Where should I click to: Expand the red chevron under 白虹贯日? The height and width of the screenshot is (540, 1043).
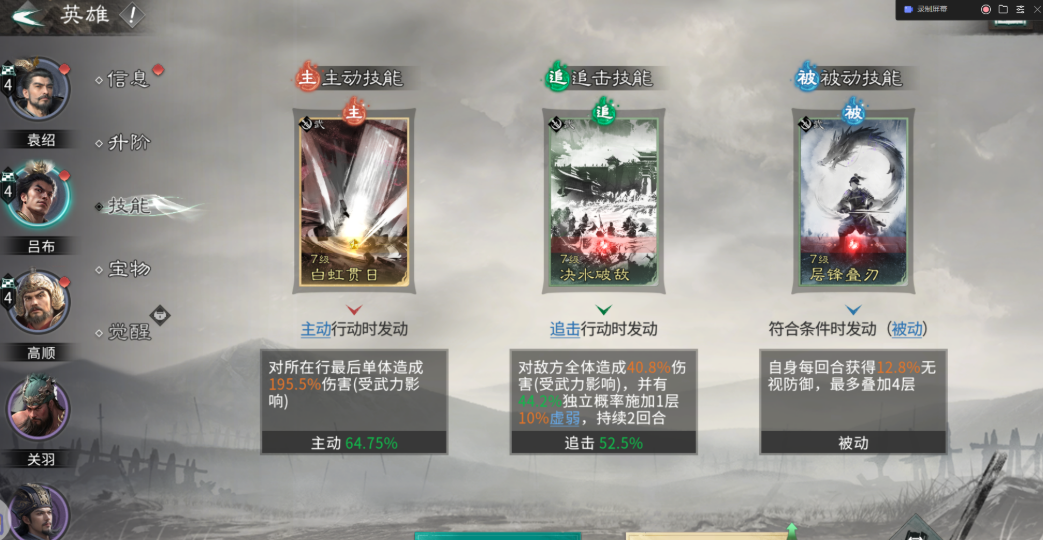point(355,309)
